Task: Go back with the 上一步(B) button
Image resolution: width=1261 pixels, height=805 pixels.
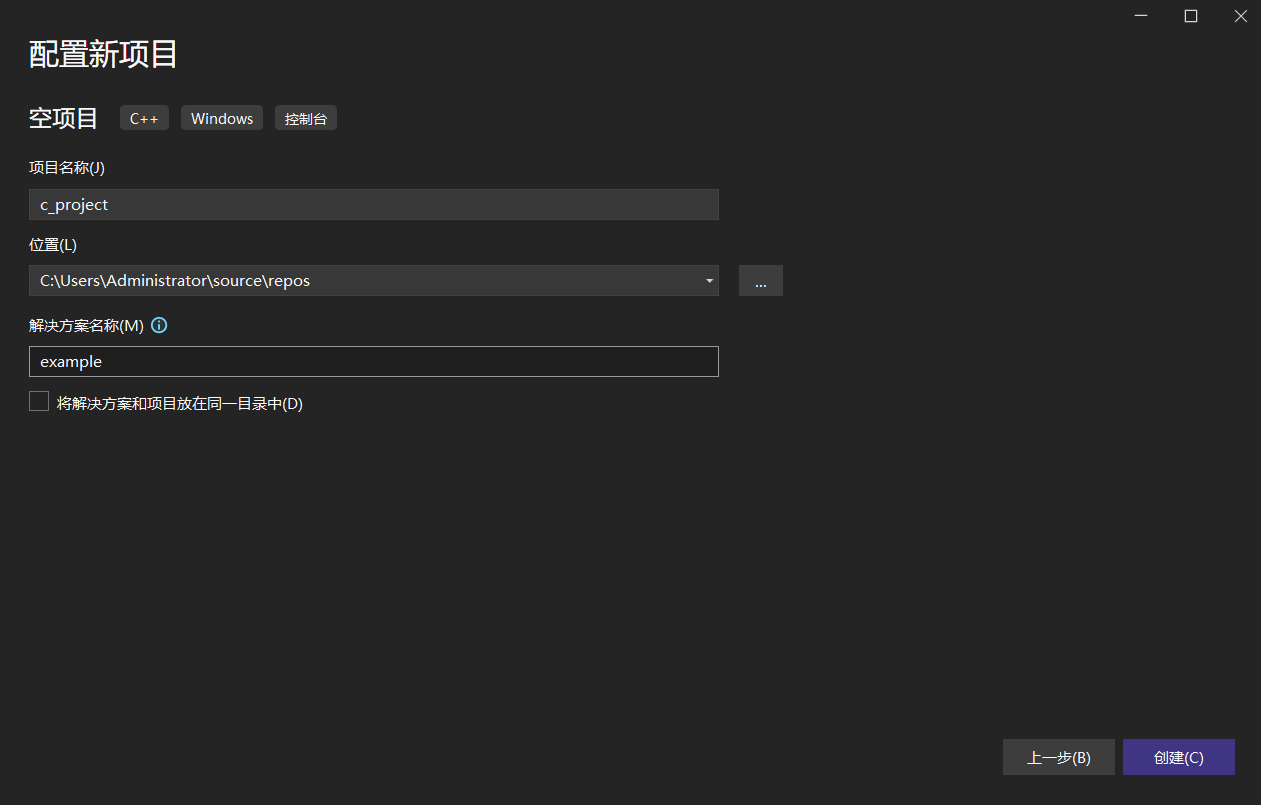Action: 1058,757
